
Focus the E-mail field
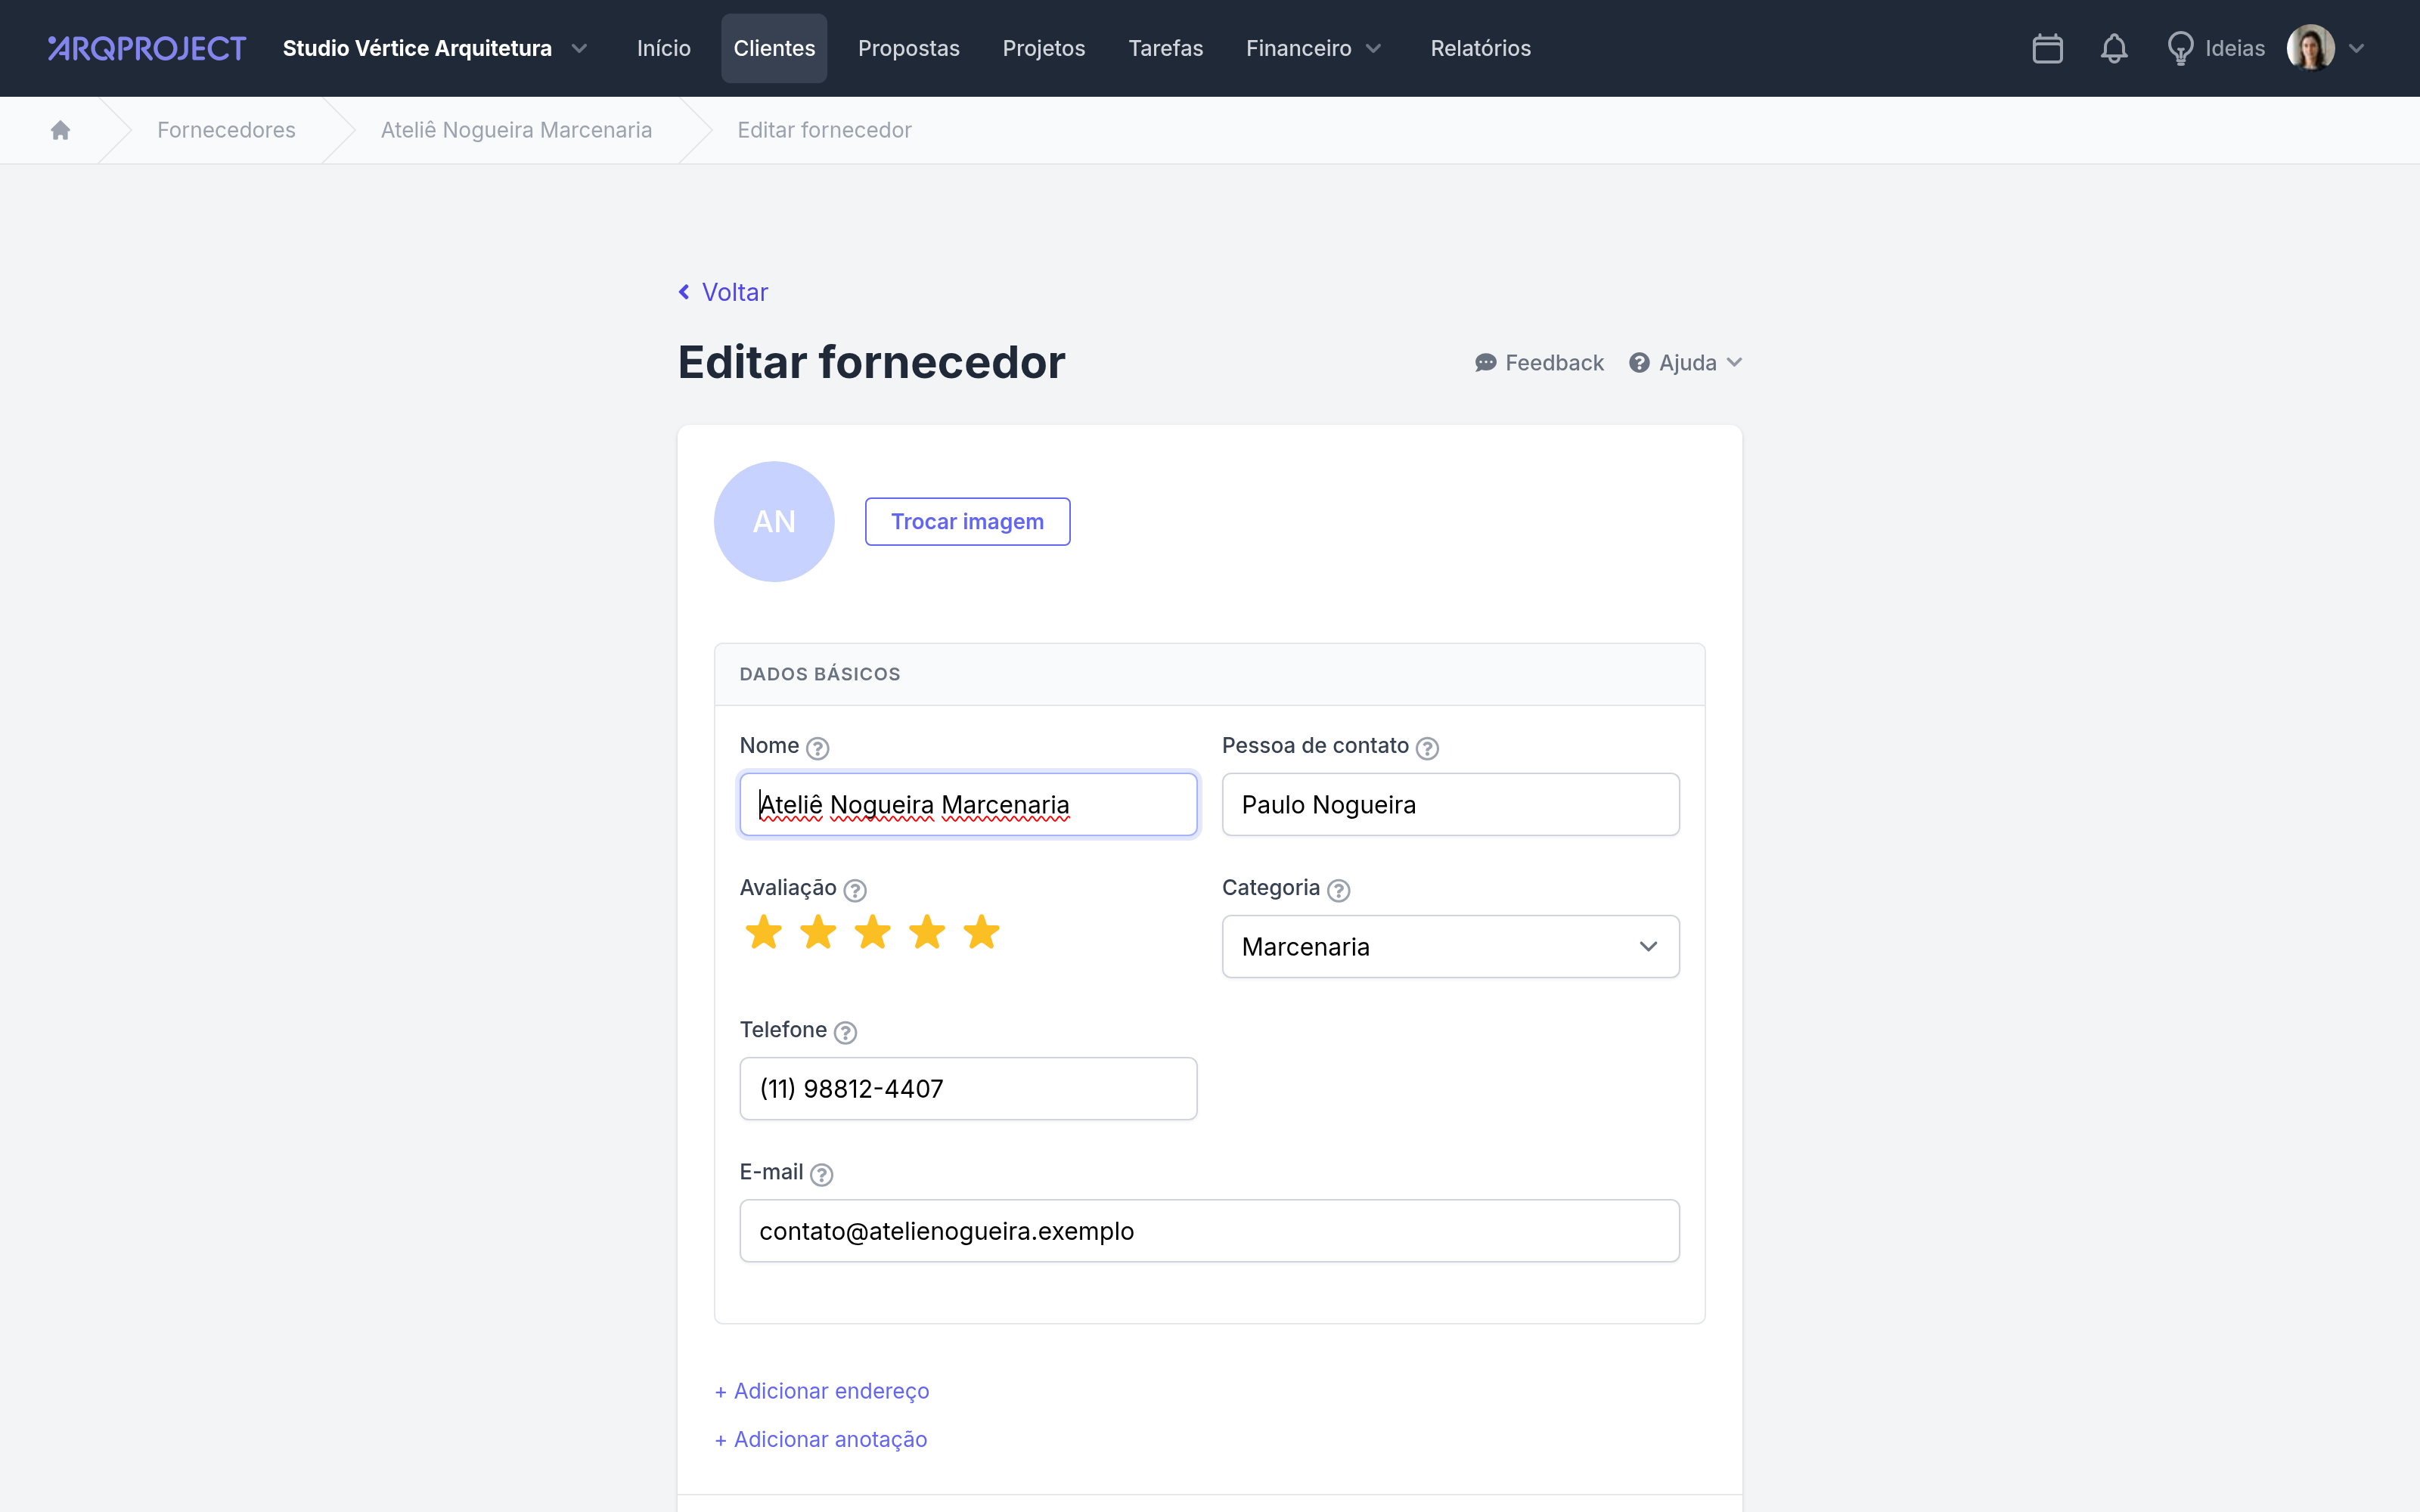(1209, 1230)
